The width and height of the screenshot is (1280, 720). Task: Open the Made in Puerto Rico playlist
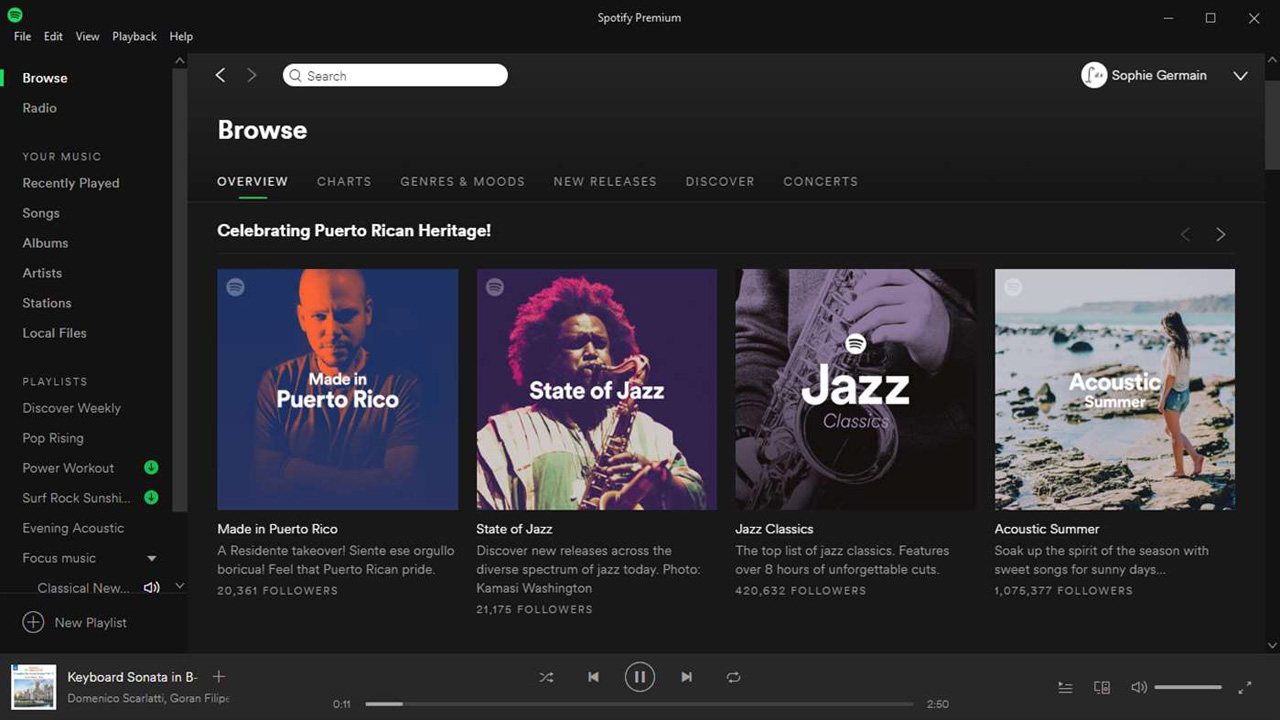coord(337,389)
